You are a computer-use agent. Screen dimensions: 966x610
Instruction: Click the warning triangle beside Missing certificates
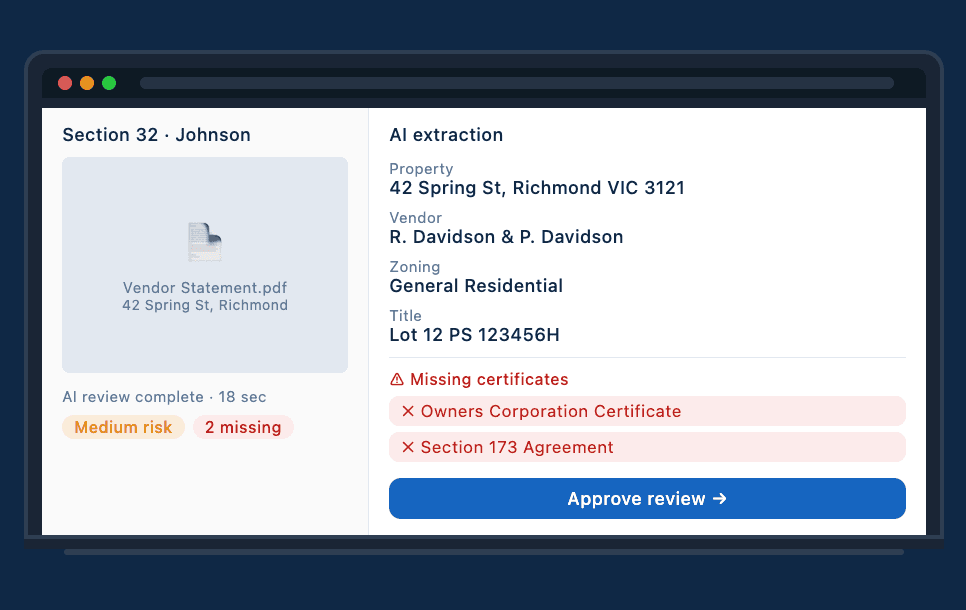397,380
